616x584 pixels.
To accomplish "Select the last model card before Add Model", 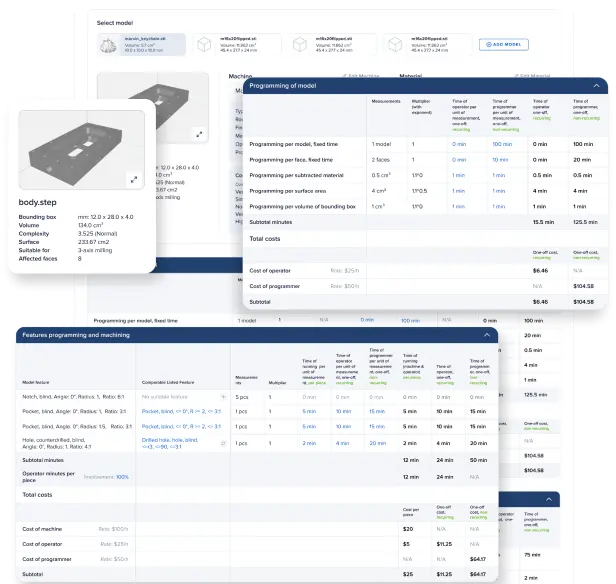I will [425, 45].
